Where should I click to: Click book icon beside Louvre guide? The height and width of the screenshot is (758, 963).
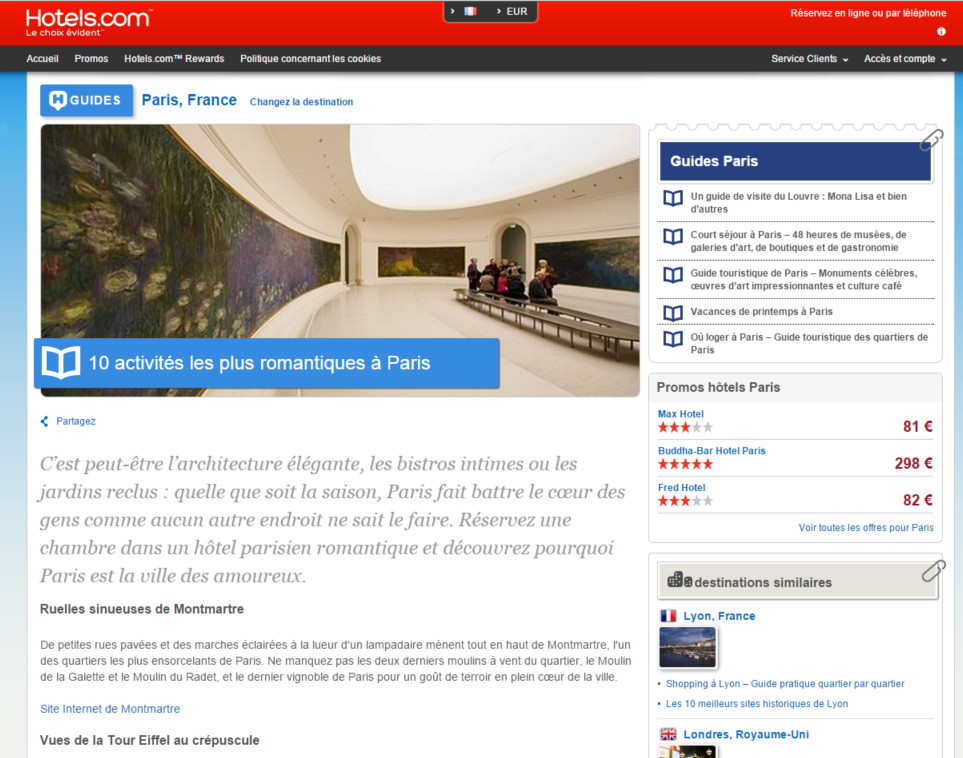tap(673, 198)
